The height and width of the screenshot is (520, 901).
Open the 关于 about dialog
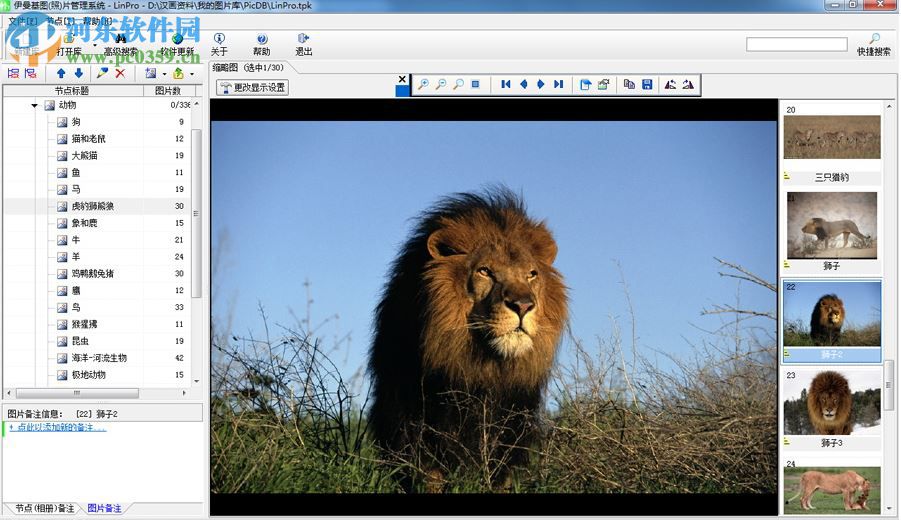click(x=219, y=44)
